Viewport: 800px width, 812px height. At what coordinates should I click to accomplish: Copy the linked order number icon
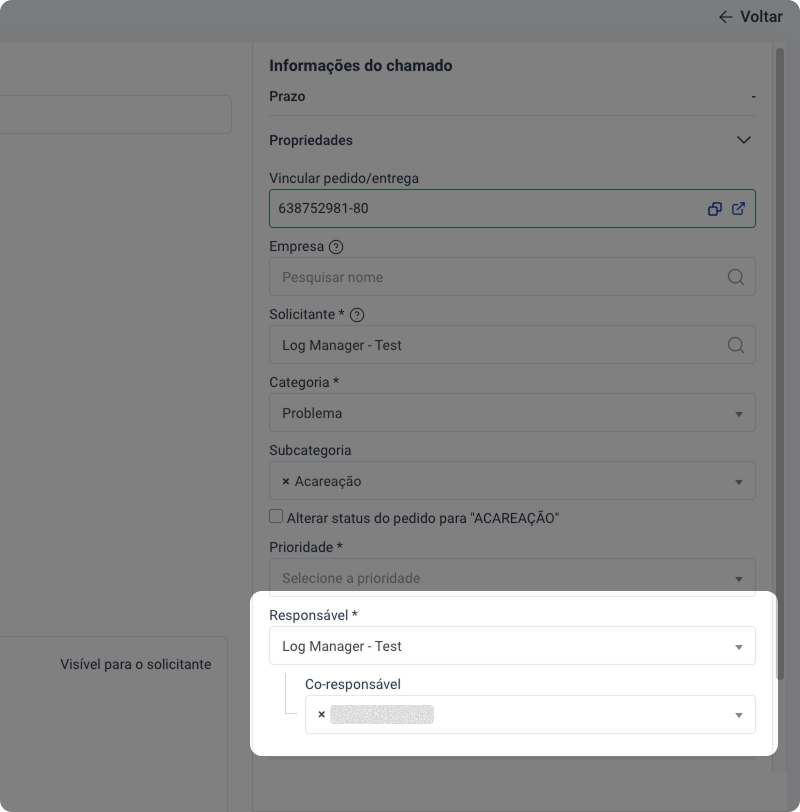[x=715, y=209]
